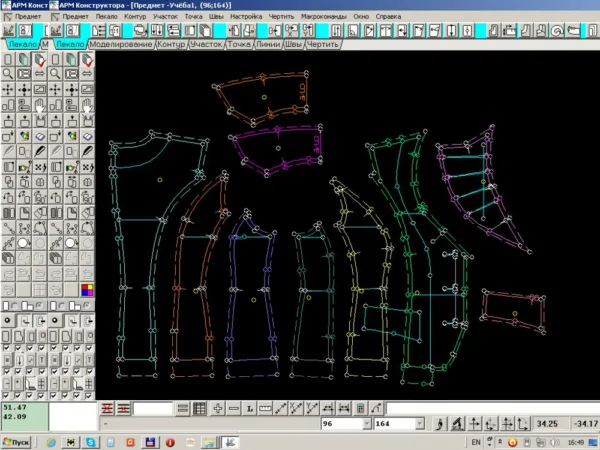Click the long command input field at bottom
This screenshot has width=600, height=450.
coord(493,409)
